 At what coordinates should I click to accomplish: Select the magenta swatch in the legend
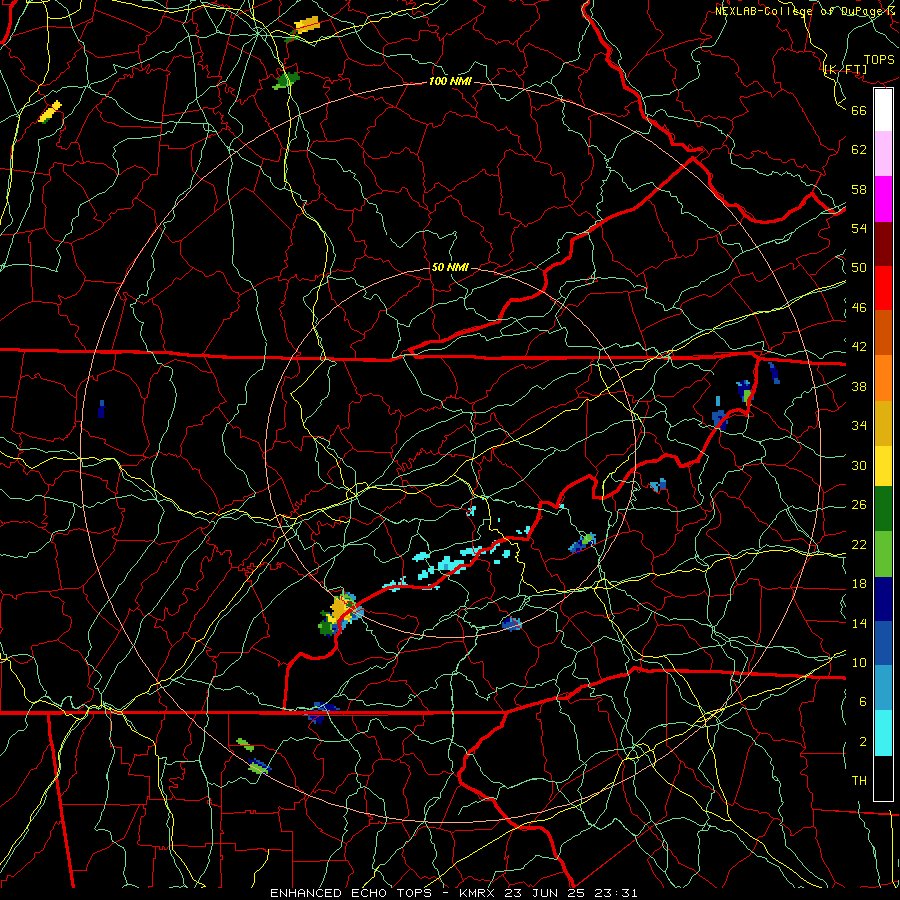pos(883,199)
